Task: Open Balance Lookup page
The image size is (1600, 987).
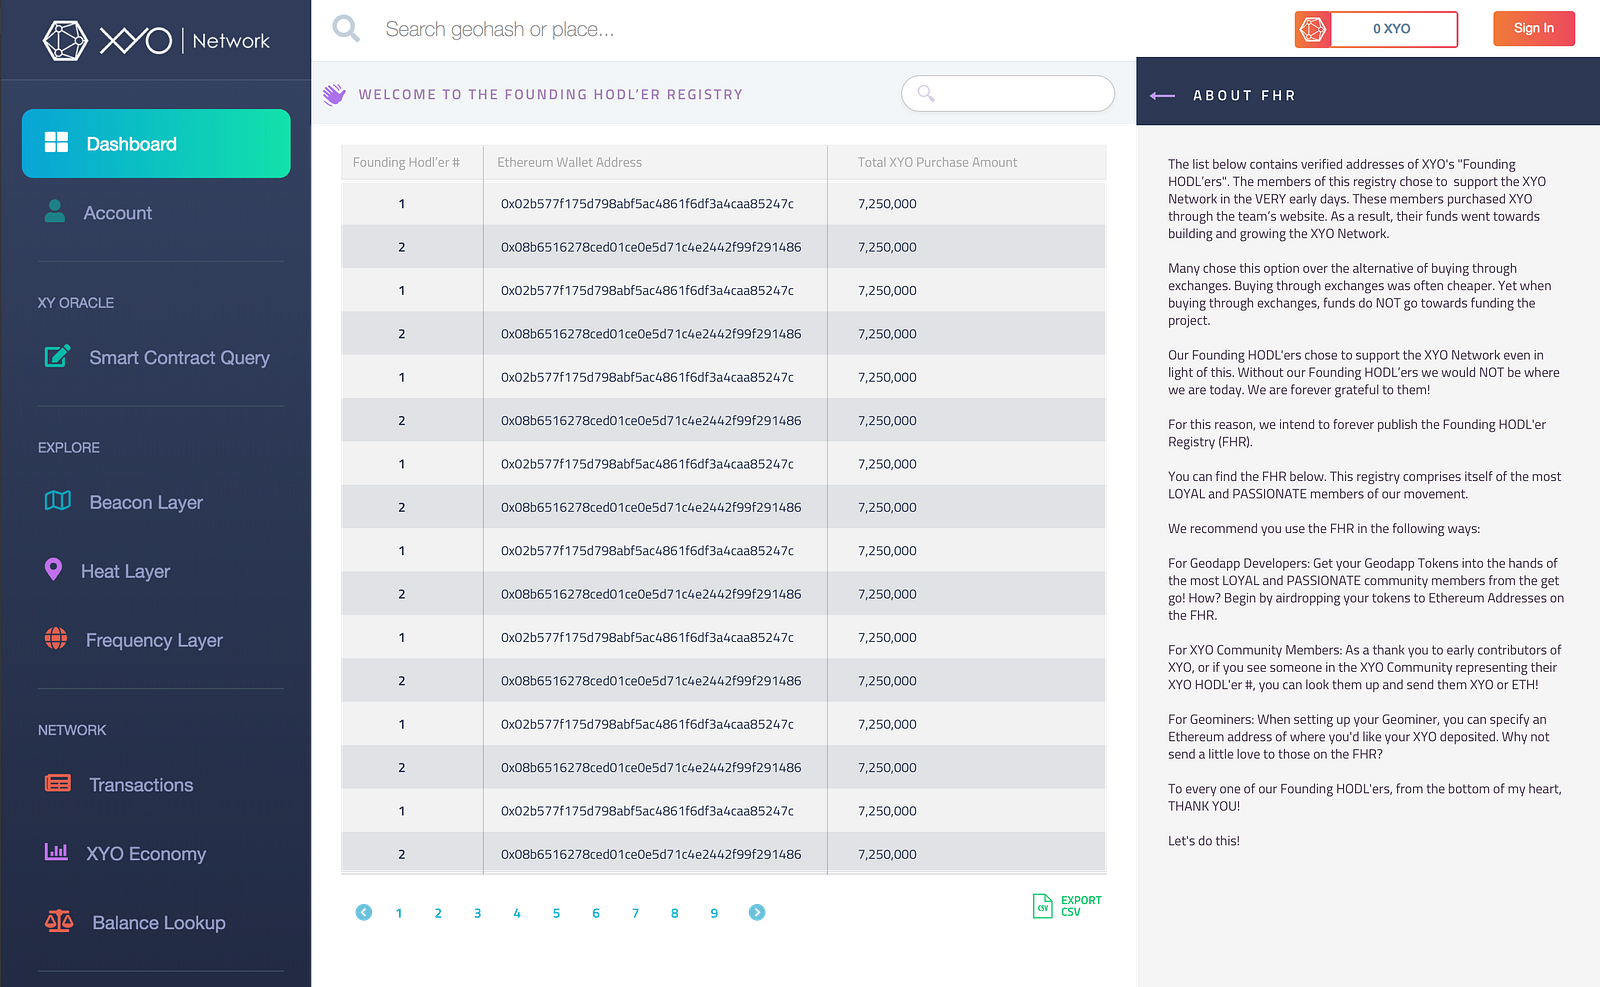Action: click(x=159, y=923)
